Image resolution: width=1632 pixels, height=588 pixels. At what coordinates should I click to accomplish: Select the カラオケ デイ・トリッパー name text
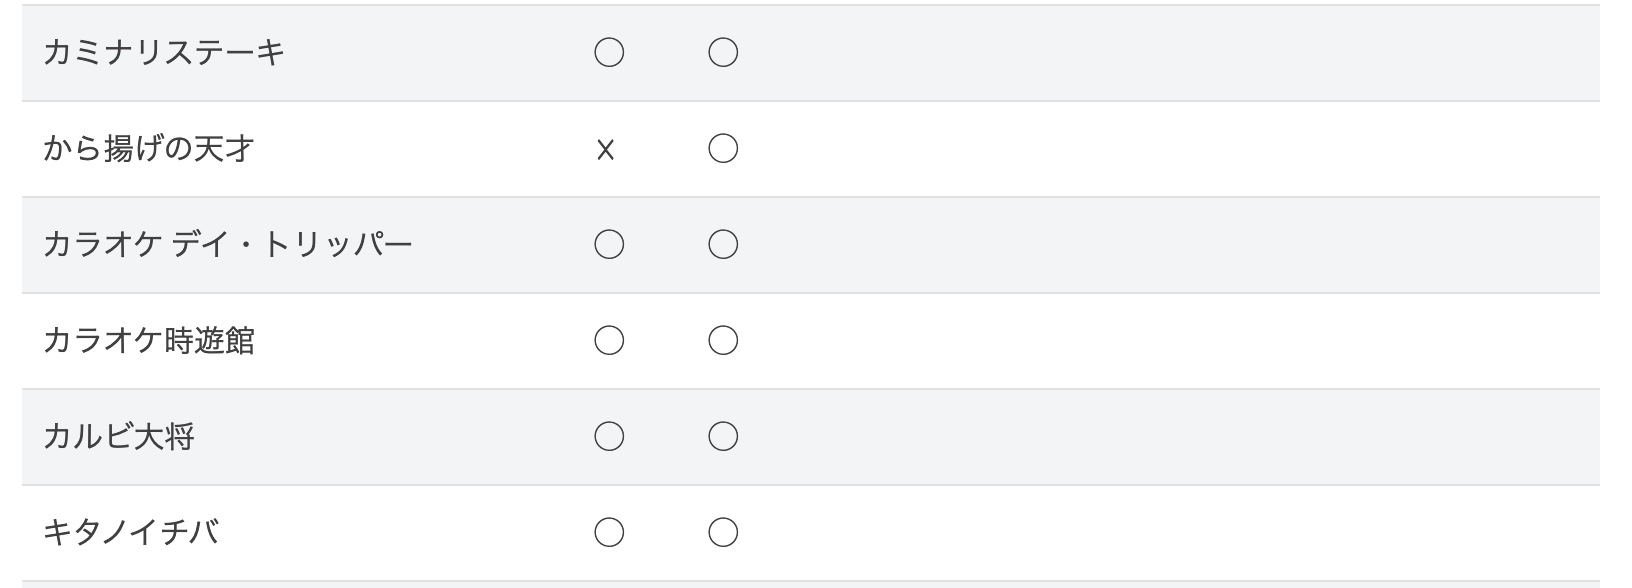[x=228, y=244]
